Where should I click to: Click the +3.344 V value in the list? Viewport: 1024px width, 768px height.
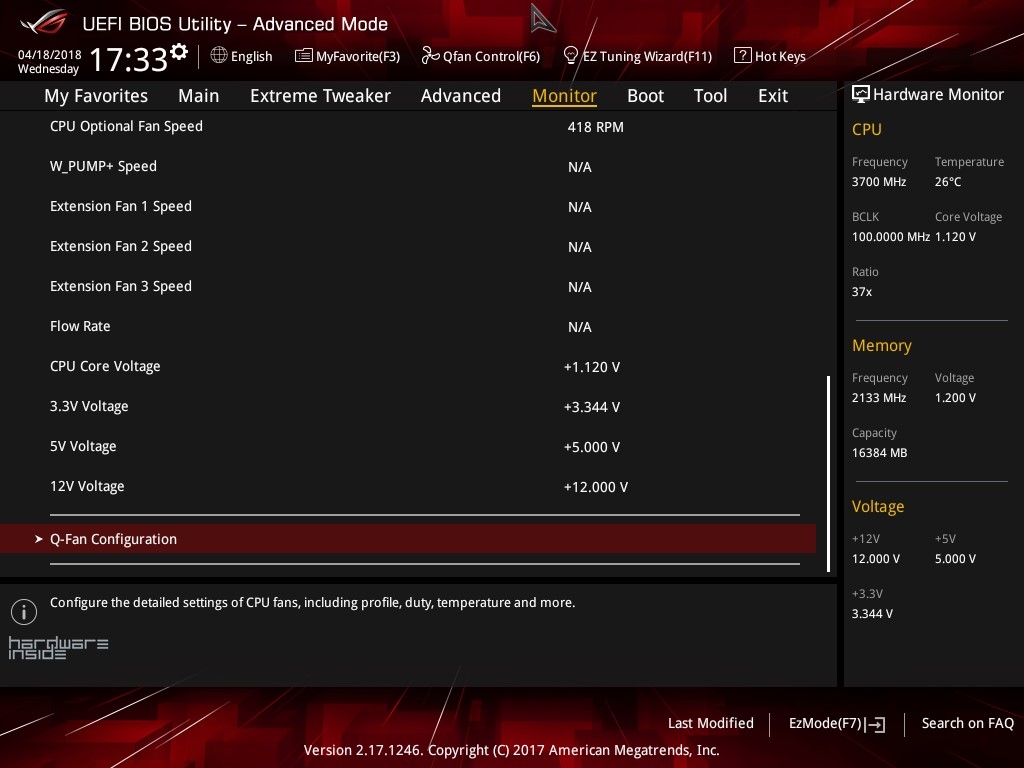(592, 407)
